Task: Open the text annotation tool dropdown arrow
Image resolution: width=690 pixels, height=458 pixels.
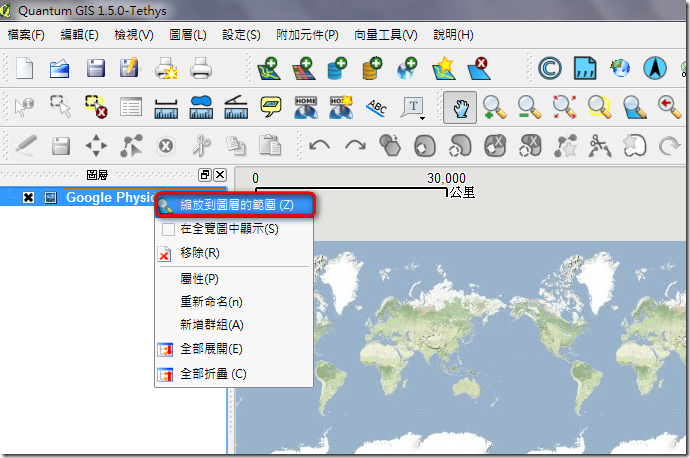Action: tap(422, 119)
